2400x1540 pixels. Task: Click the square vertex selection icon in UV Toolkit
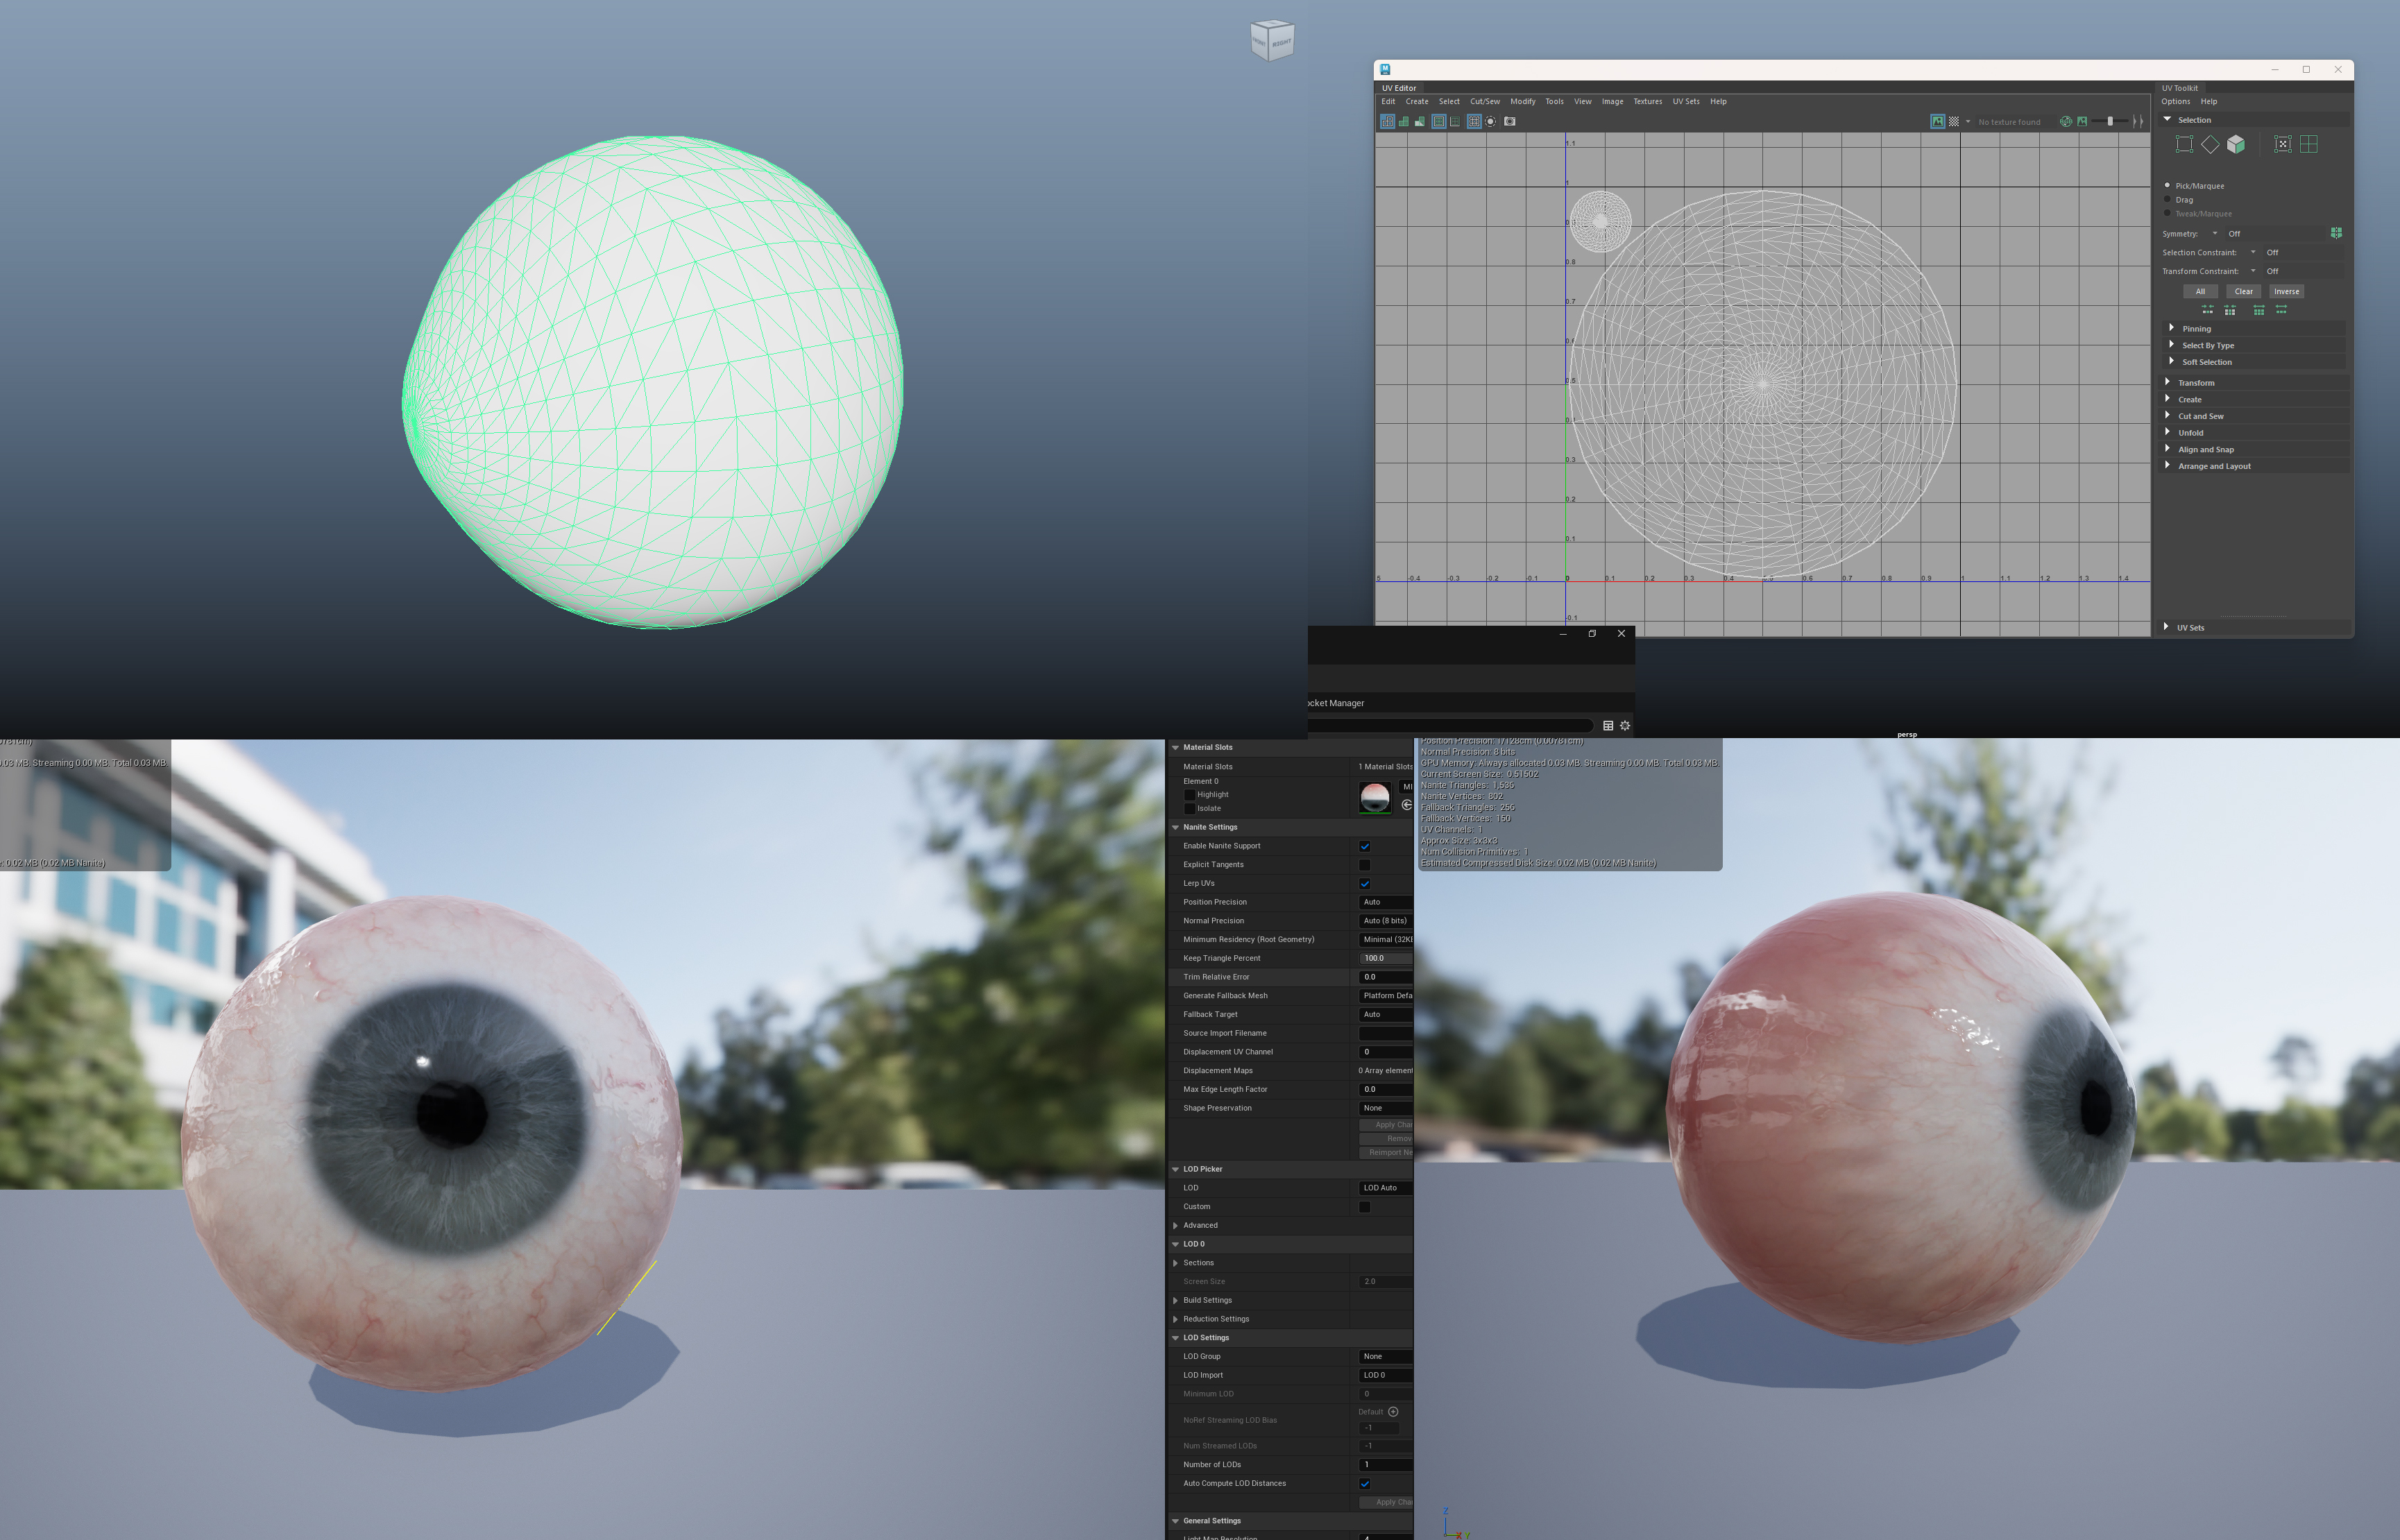2184,144
